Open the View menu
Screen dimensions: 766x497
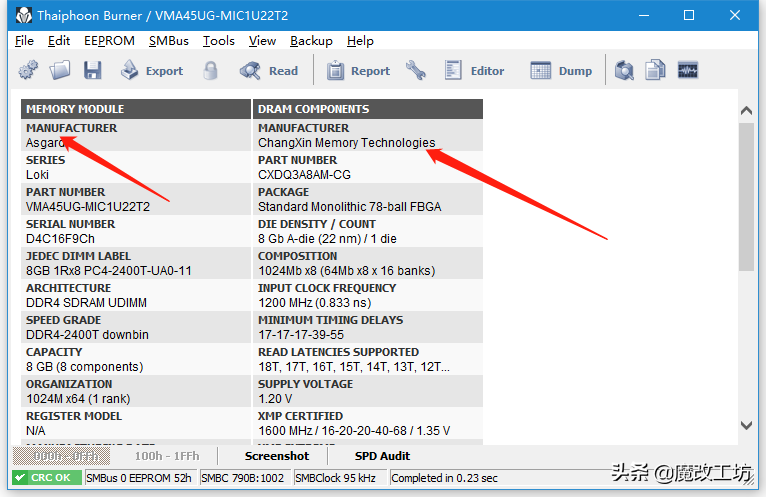click(262, 41)
